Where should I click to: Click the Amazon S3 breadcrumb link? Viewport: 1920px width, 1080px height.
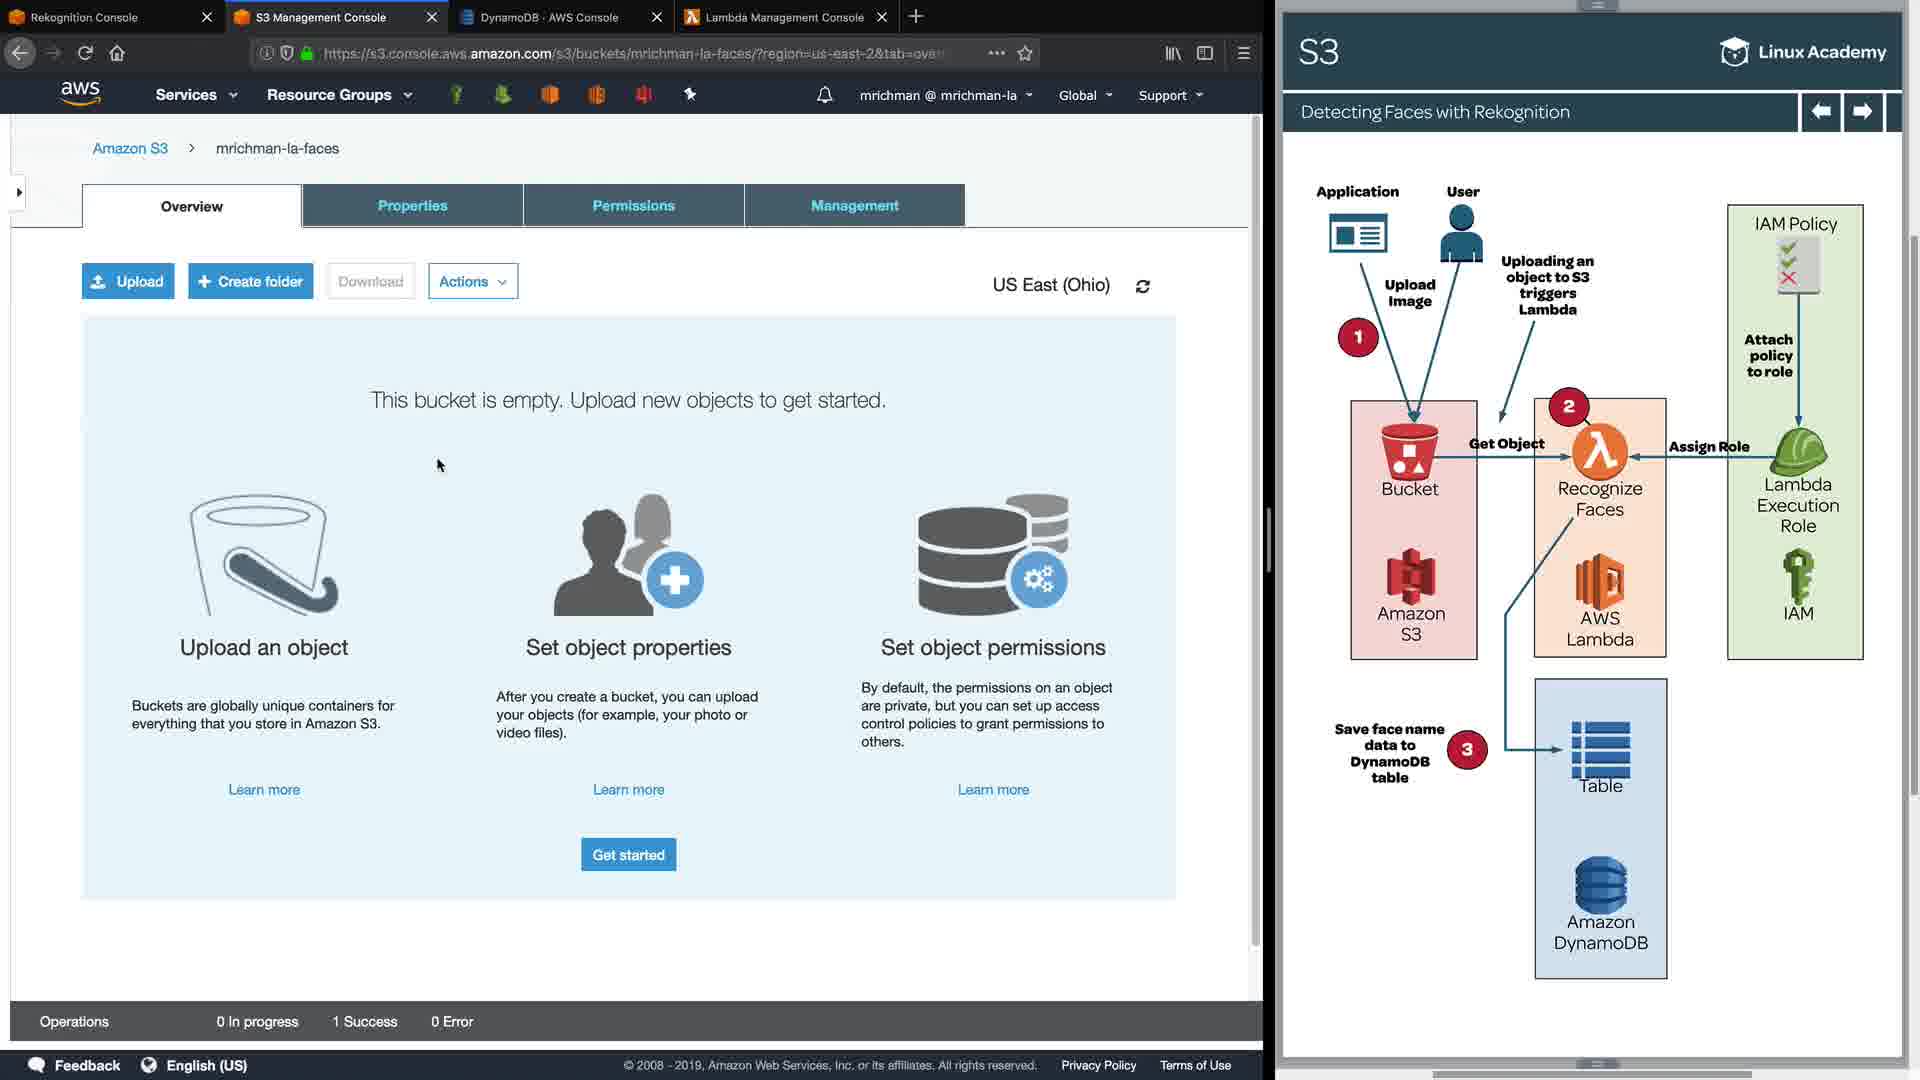click(x=130, y=148)
